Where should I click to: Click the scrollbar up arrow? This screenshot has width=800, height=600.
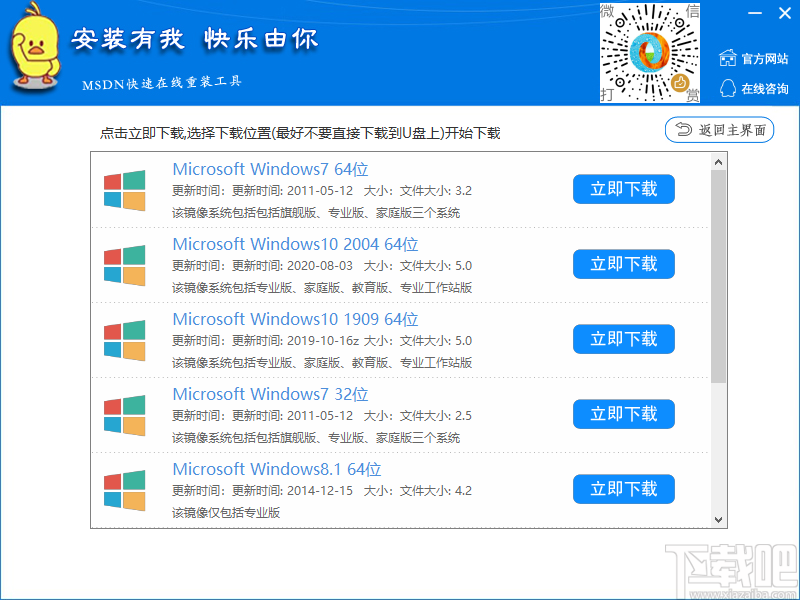(x=718, y=161)
